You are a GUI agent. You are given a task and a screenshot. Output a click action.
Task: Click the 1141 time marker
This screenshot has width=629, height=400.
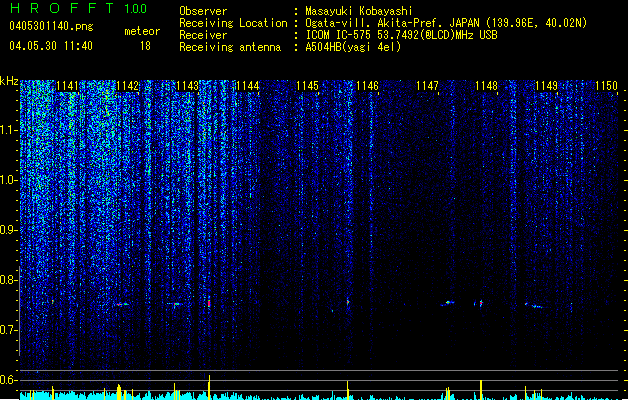(x=67, y=86)
